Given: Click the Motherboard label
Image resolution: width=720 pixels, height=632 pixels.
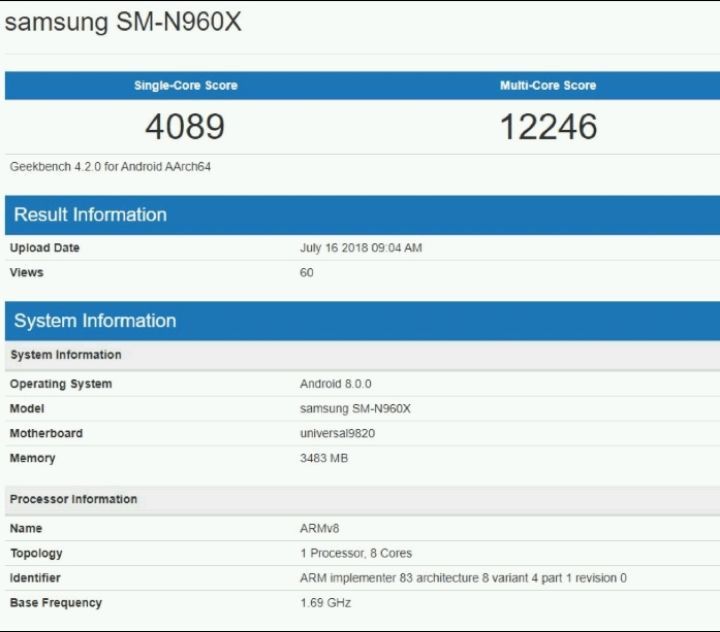Looking at the screenshot, I should 46,434.
